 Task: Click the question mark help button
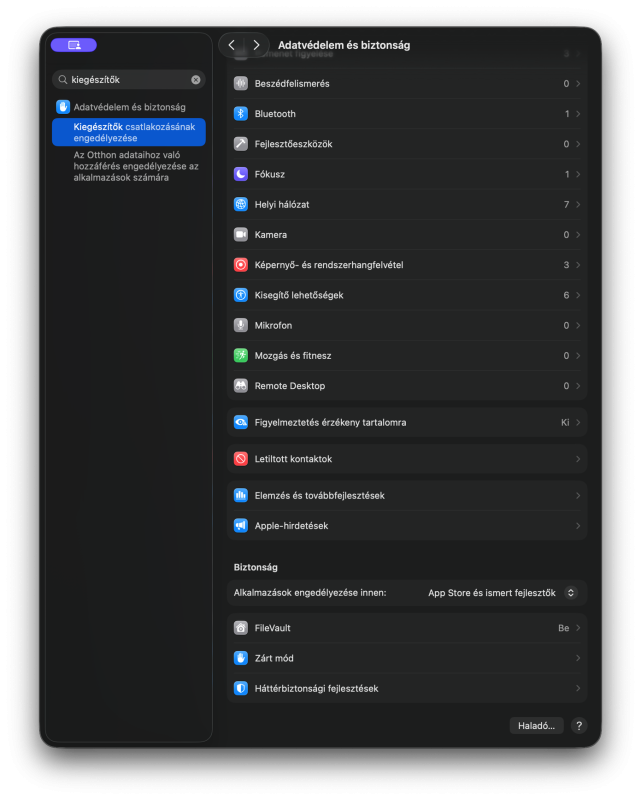click(579, 726)
